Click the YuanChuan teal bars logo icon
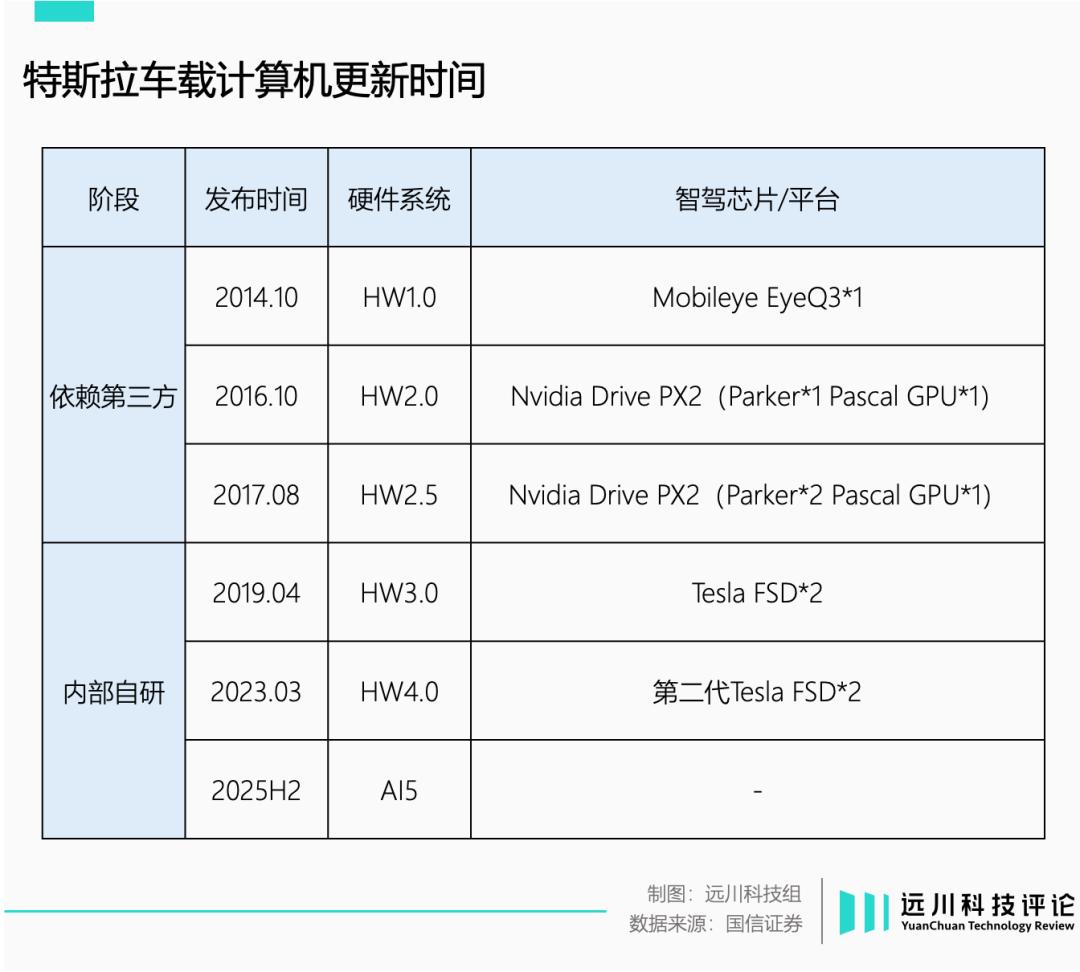This screenshot has height=972, width=1080. [864, 912]
